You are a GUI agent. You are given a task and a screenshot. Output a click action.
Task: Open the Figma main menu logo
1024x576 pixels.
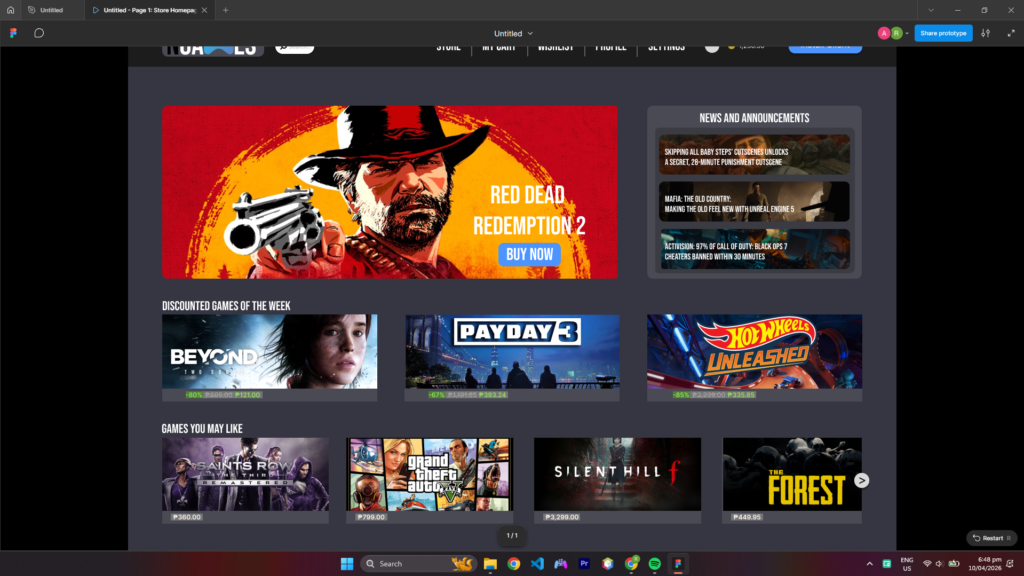(12, 33)
